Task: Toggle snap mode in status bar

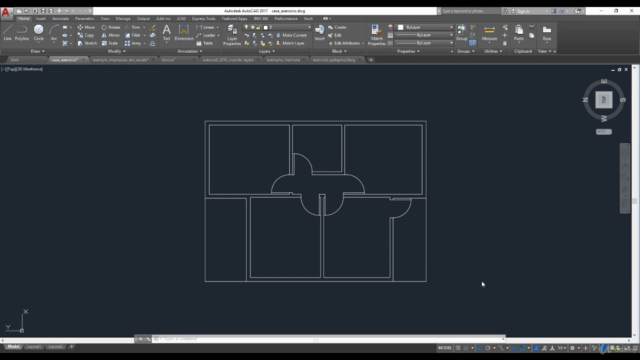Action: (465, 348)
